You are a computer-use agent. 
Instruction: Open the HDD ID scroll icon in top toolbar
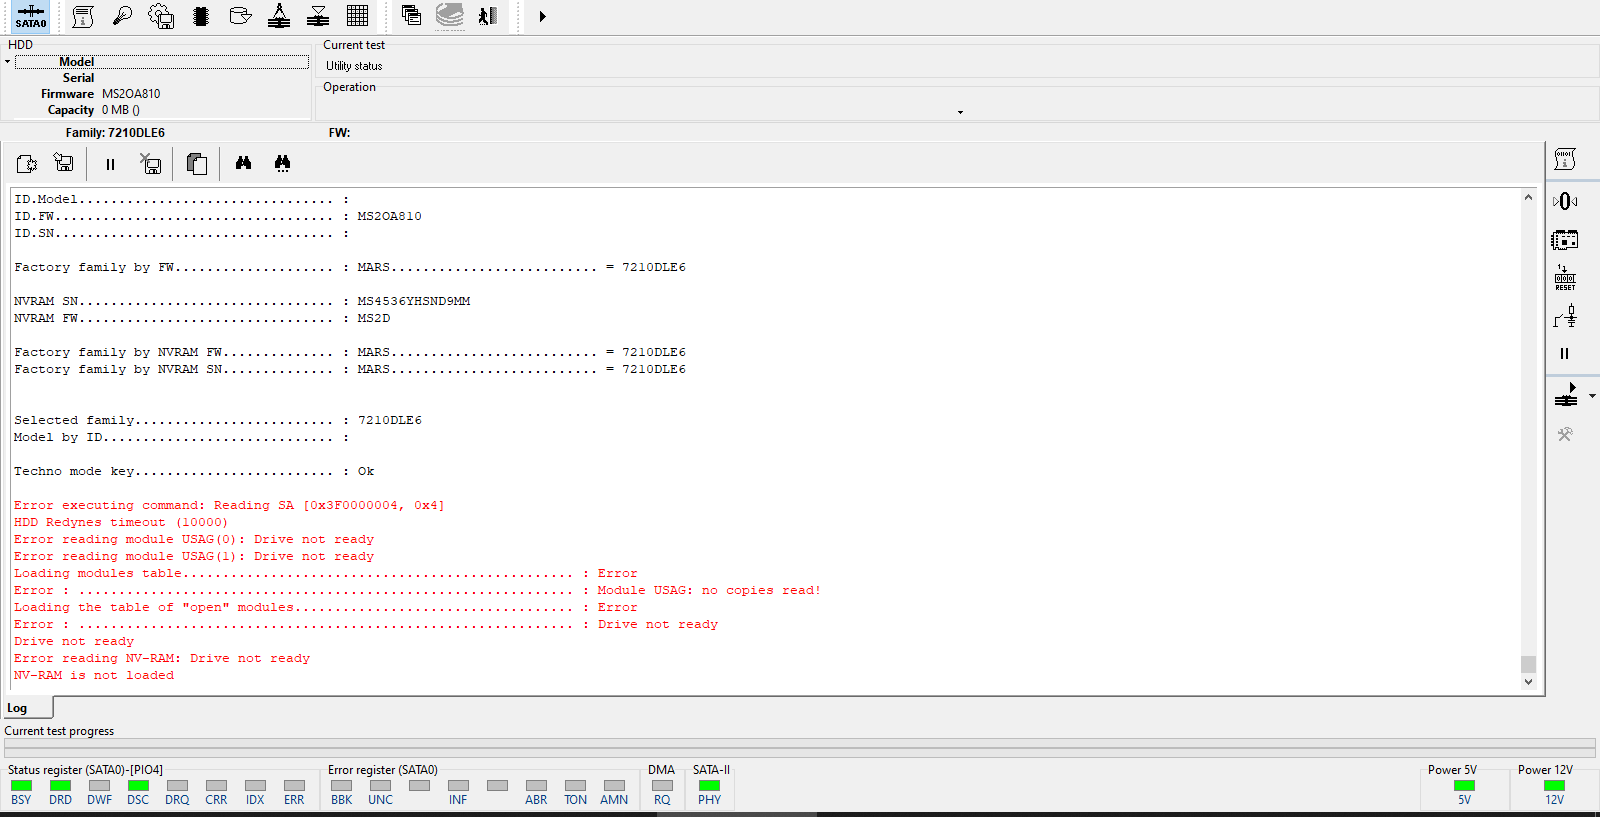84,16
